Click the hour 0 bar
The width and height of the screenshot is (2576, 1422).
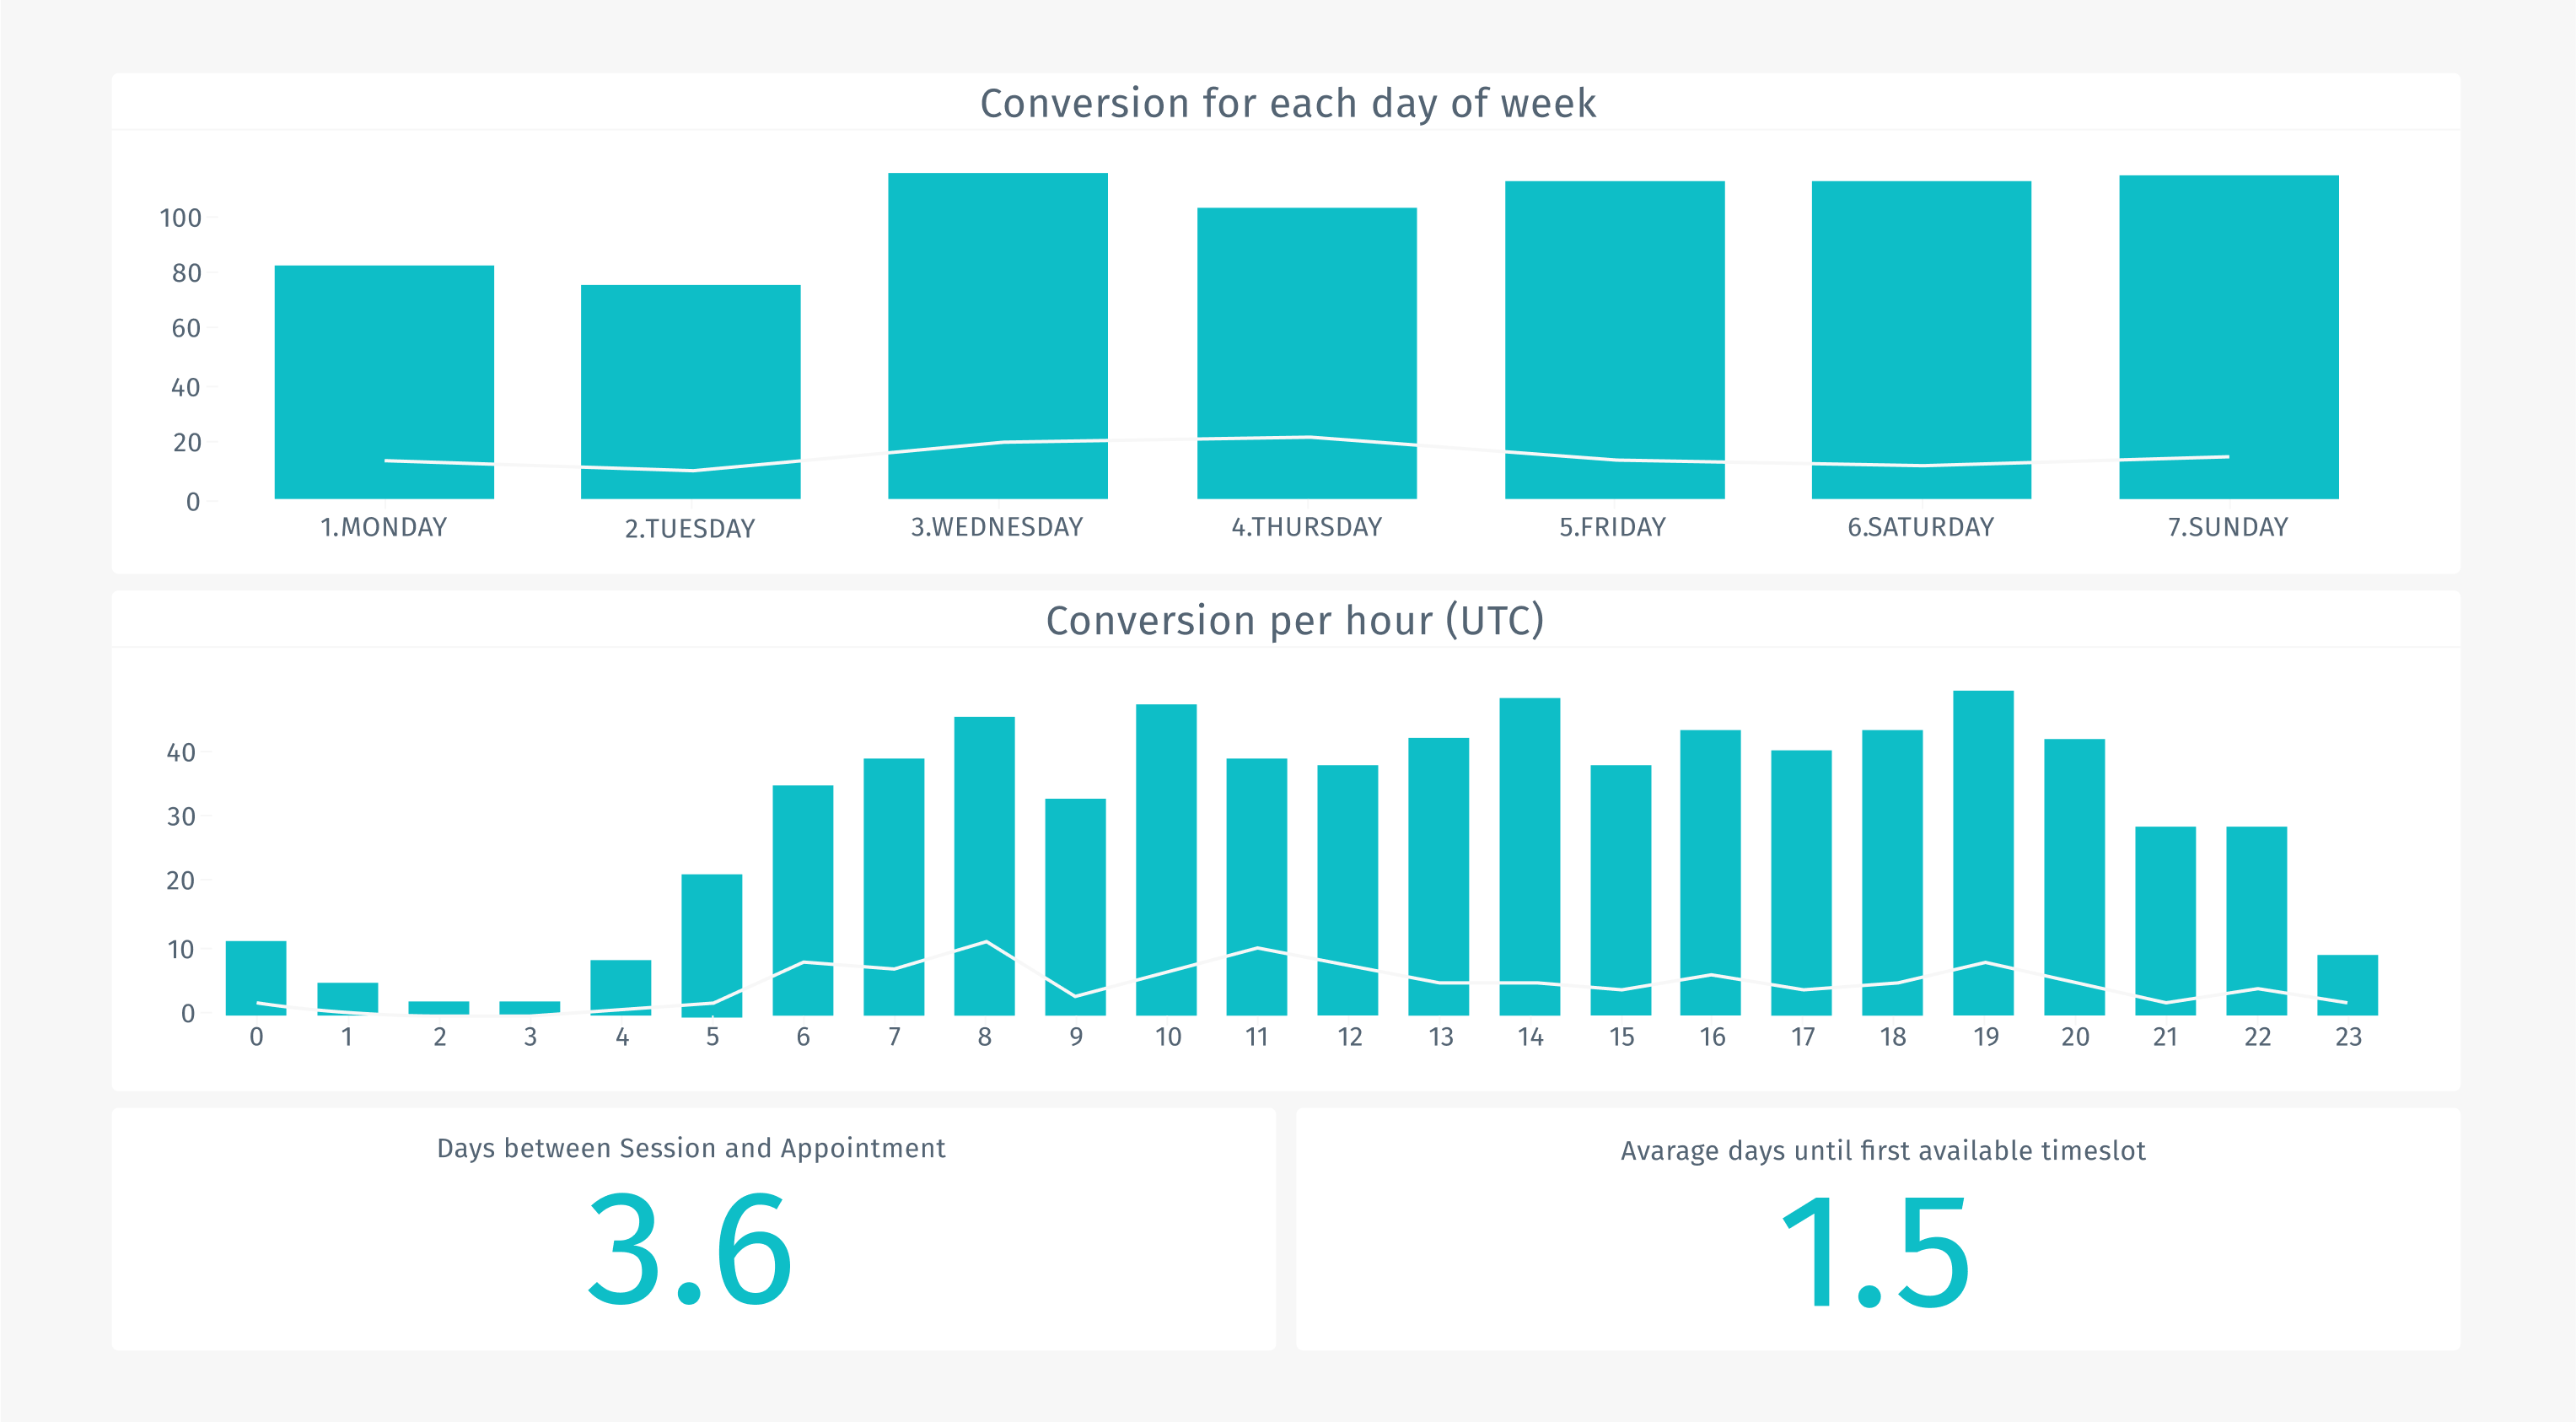pos(256,978)
